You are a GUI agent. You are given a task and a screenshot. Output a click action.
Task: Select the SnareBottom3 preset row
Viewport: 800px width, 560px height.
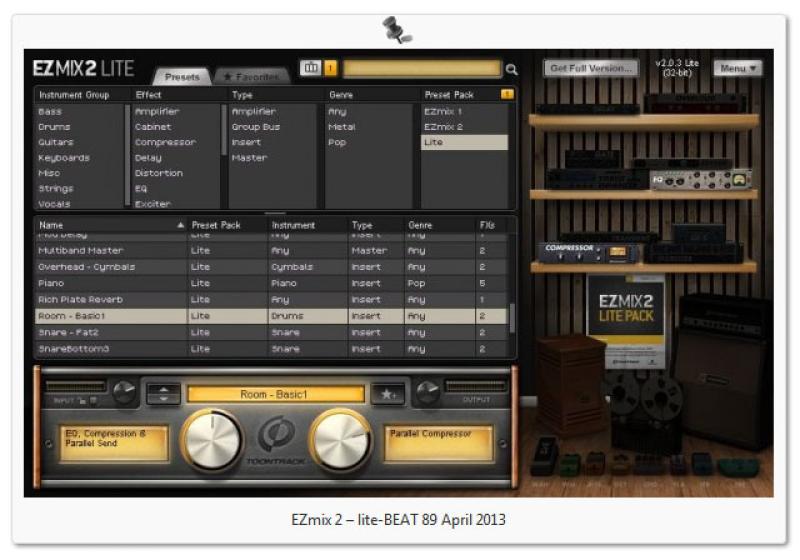point(270,349)
